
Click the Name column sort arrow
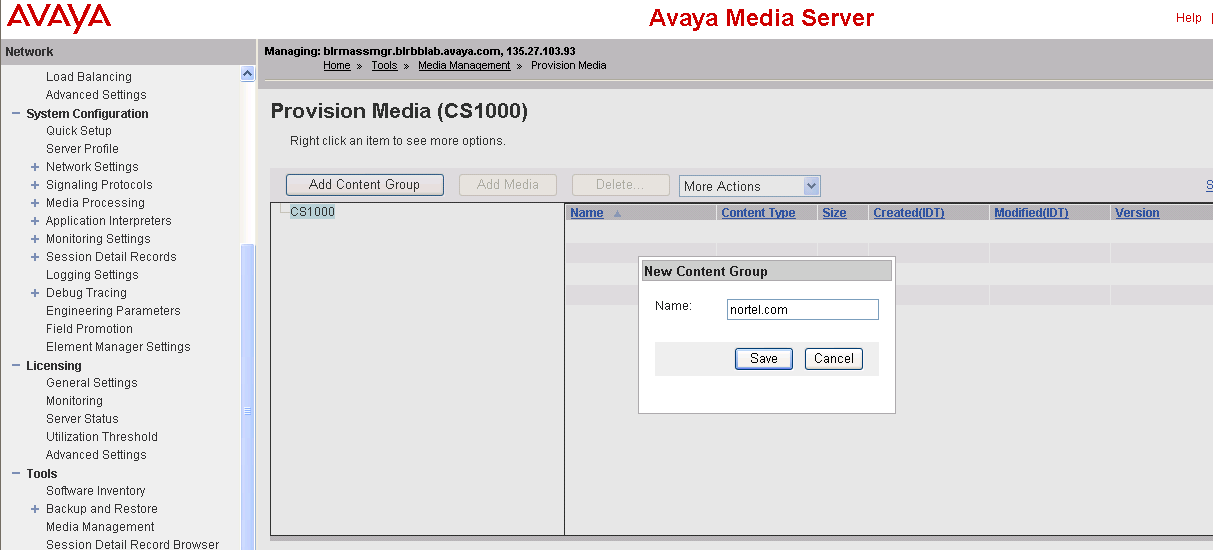(617, 214)
